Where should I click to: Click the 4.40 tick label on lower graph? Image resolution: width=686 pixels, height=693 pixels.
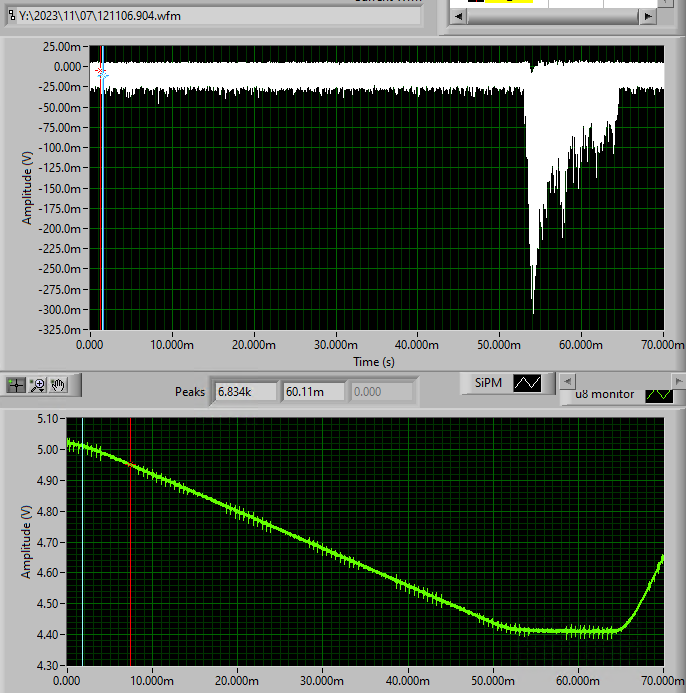tap(48, 635)
